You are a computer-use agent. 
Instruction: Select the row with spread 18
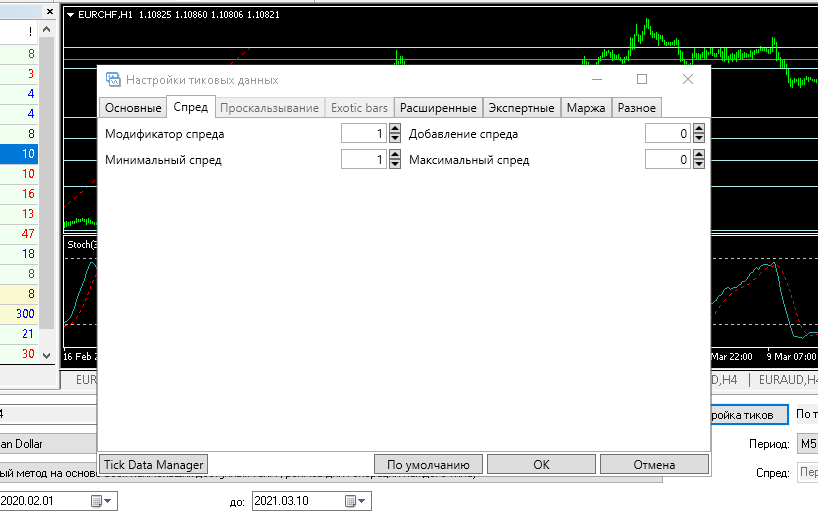point(19,254)
